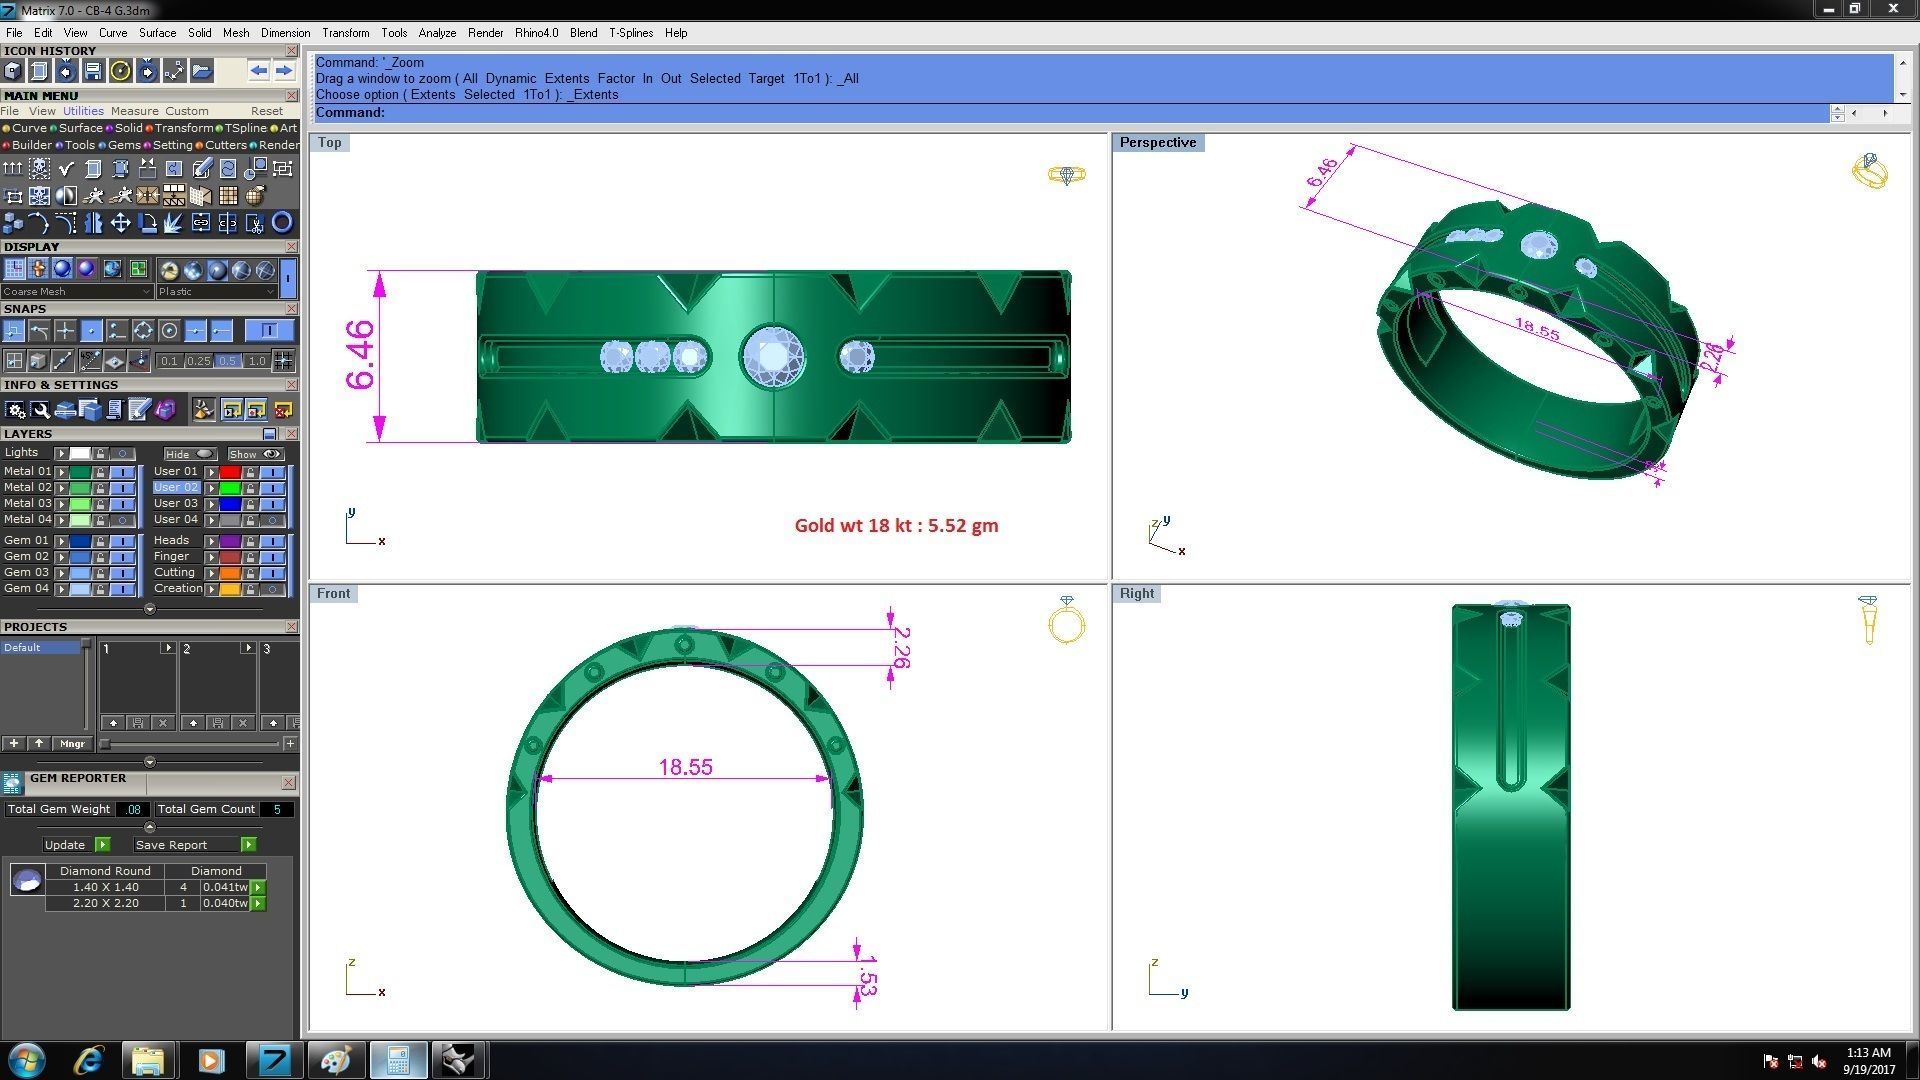Select the 0.25 snap spacing option

pyautogui.click(x=198, y=361)
